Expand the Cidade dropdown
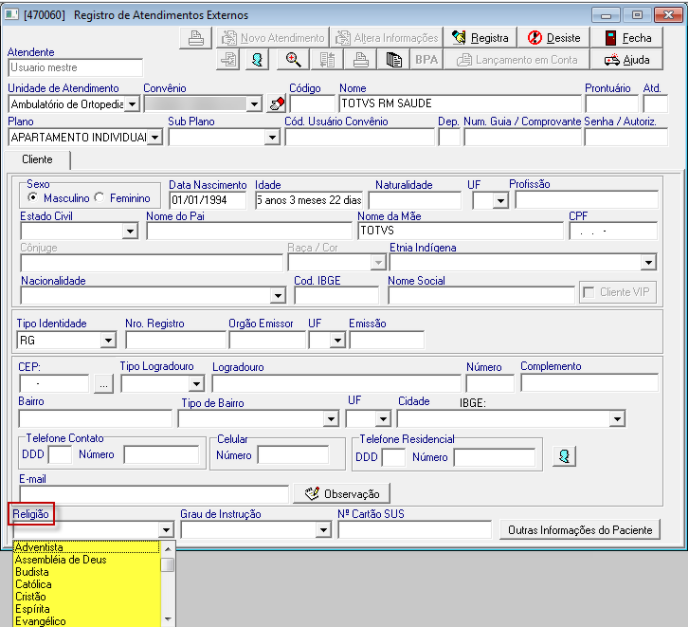The height and width of the screenshot is (627, 688). (x=617, y=419)
